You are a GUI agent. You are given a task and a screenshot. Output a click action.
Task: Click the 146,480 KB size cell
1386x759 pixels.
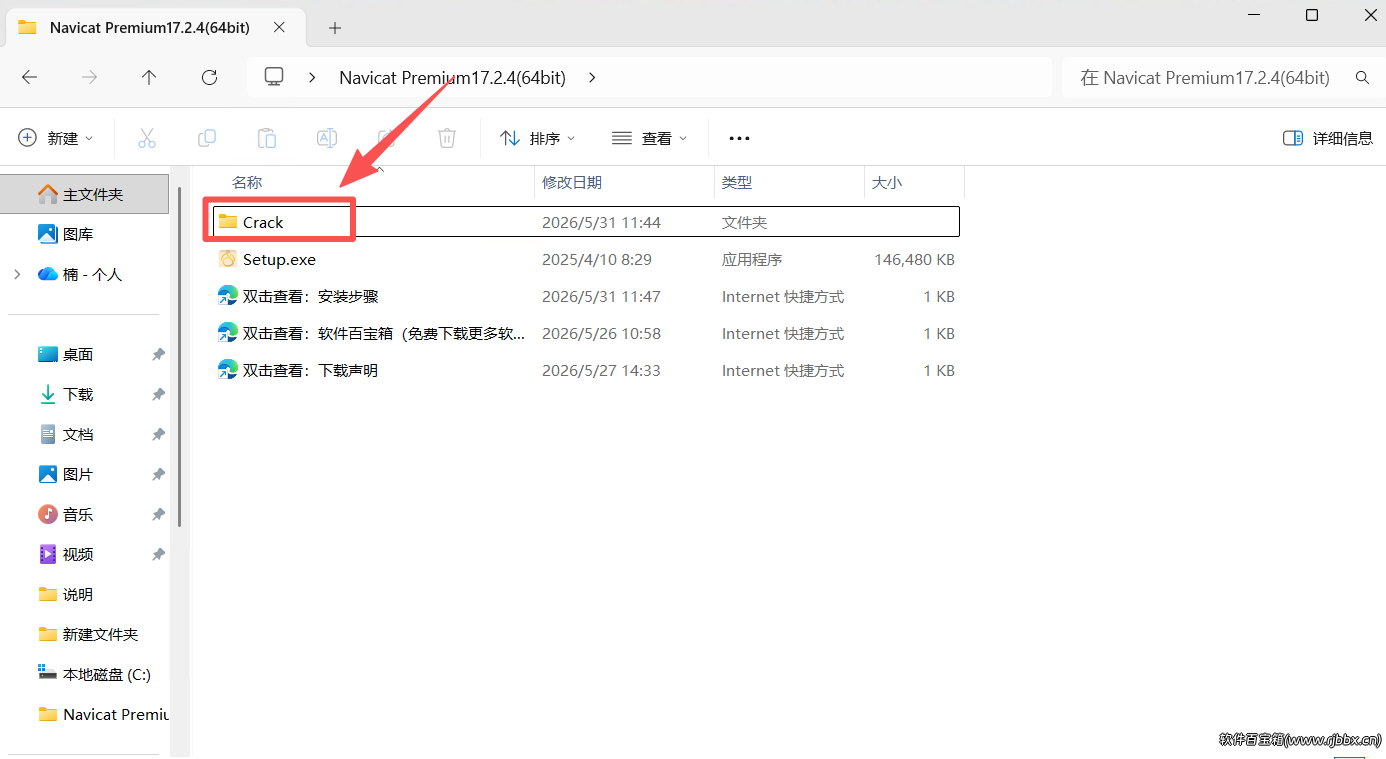(x=914, y=259)
